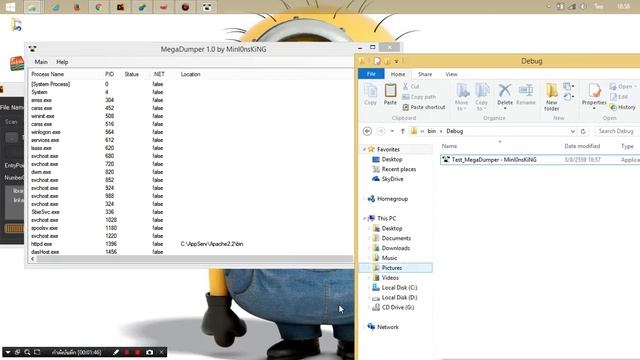Click the History button in the ribbon
The width and height of the screenshot is (640, 360).
point(622,107)
